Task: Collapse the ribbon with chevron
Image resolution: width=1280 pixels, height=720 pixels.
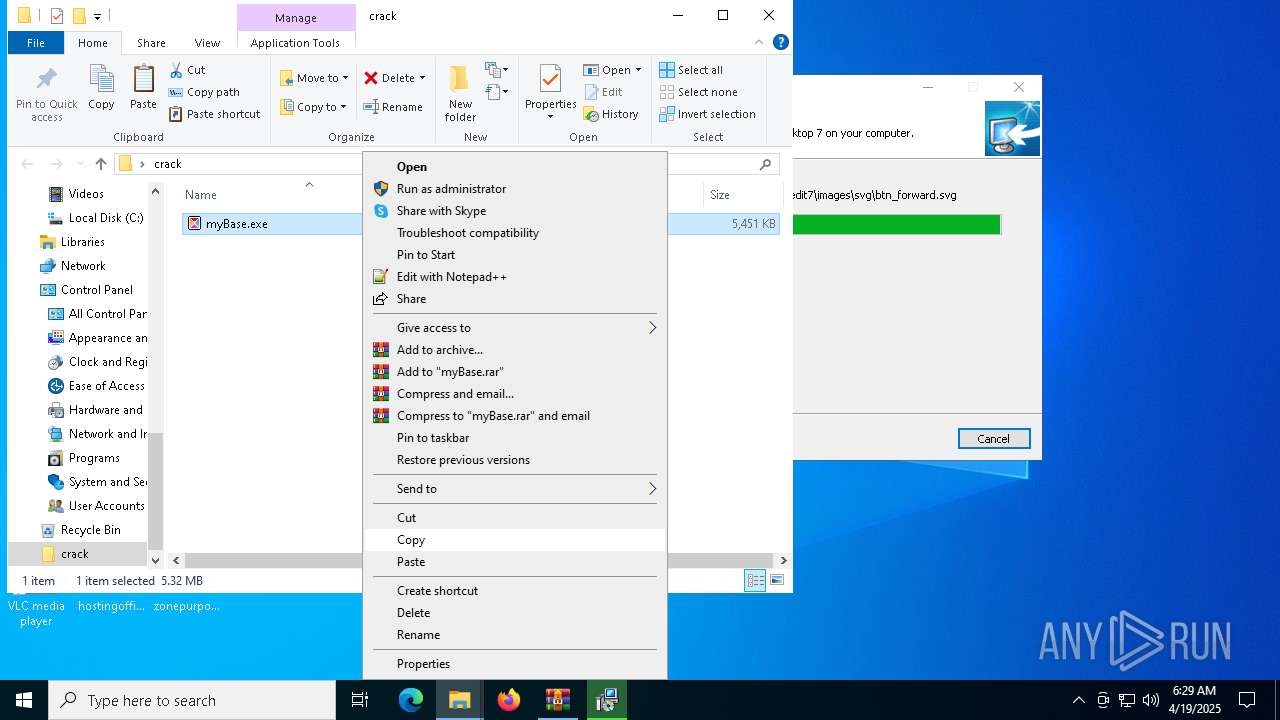Action: click(x=759, y=42)
